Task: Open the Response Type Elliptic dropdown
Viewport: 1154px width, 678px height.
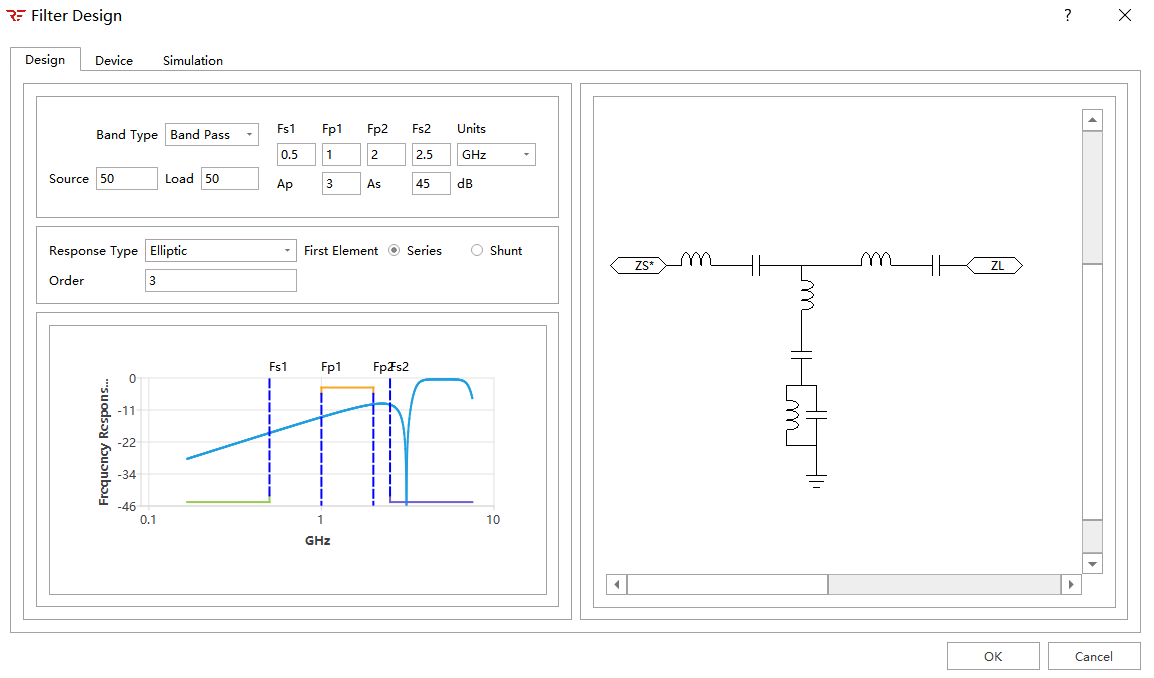Action: (221, 251)
